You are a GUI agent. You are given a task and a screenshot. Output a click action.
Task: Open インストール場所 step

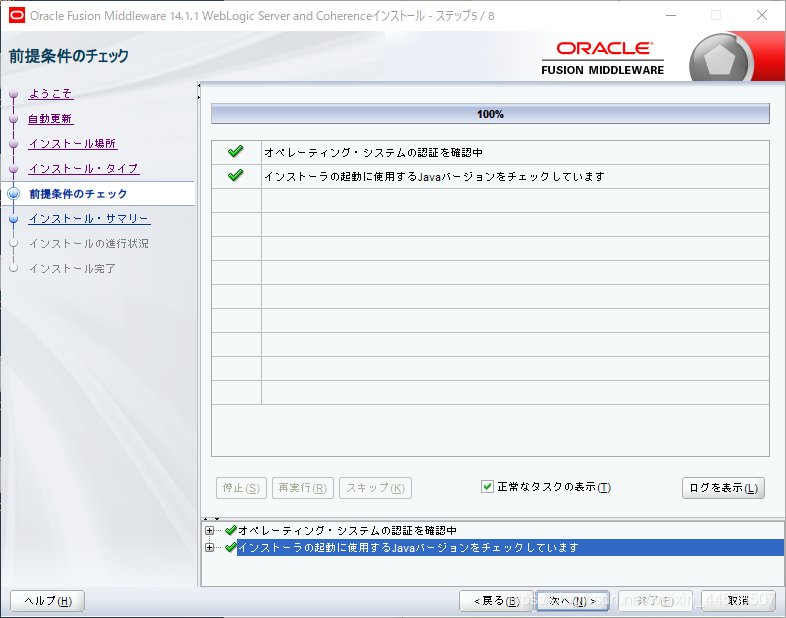[x=73, y=144]
